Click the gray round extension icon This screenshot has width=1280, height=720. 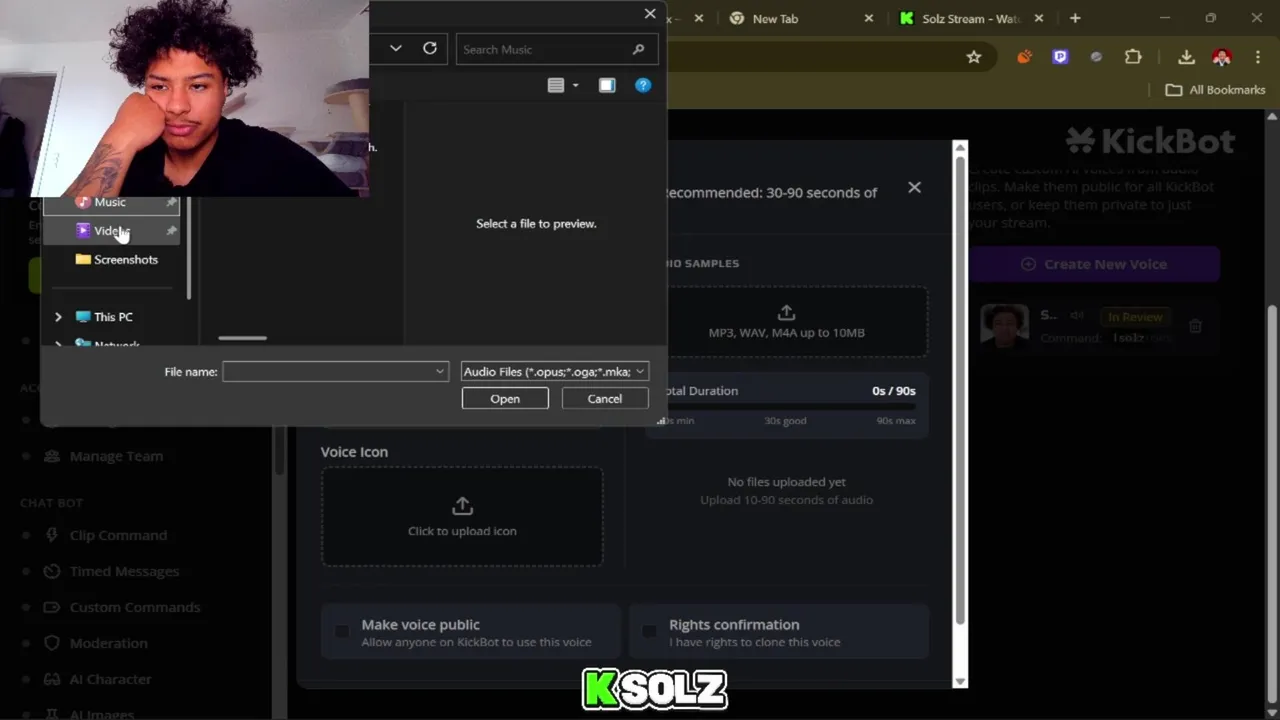click(x=1096, y=57)
